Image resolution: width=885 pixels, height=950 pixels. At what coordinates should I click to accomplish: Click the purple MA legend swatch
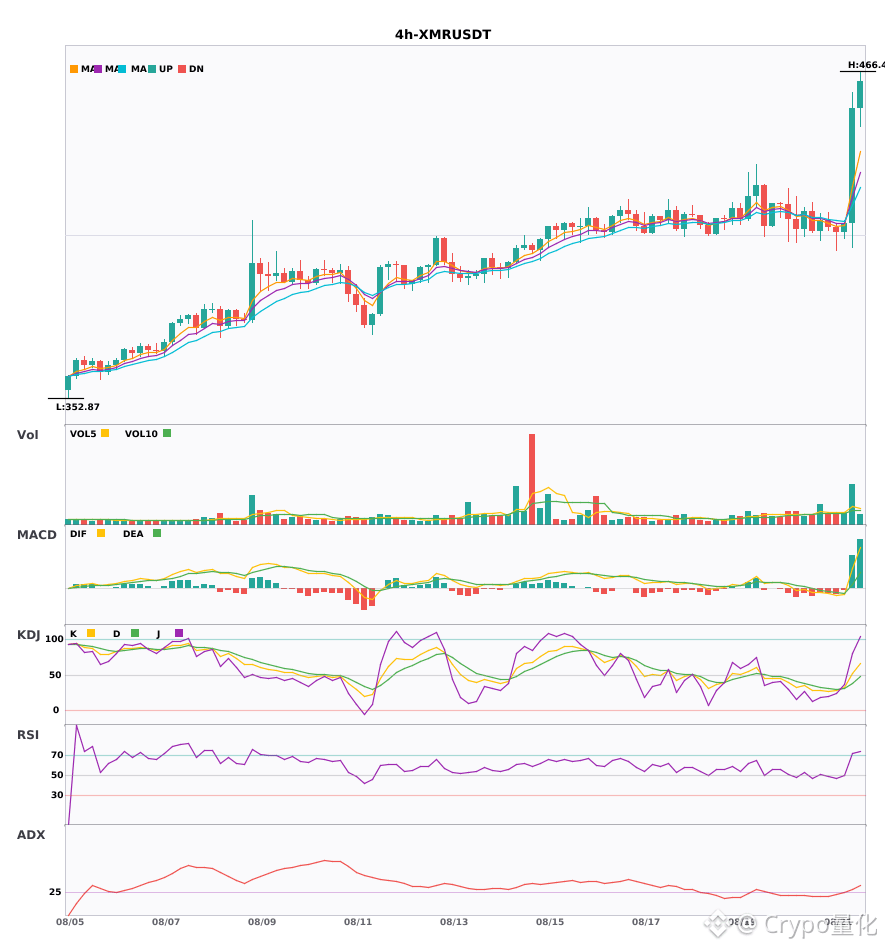[x=98, y=69]
